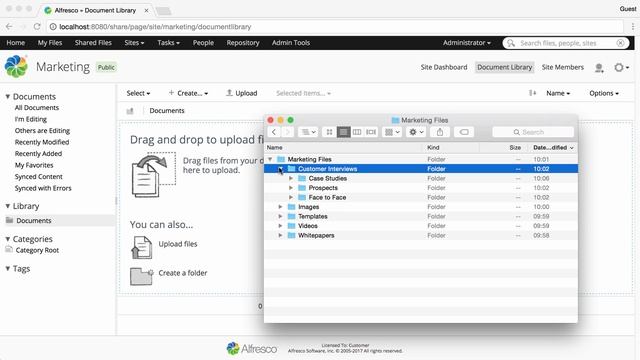
Task: Switch Finder to column view
Action: coord(357,132)
